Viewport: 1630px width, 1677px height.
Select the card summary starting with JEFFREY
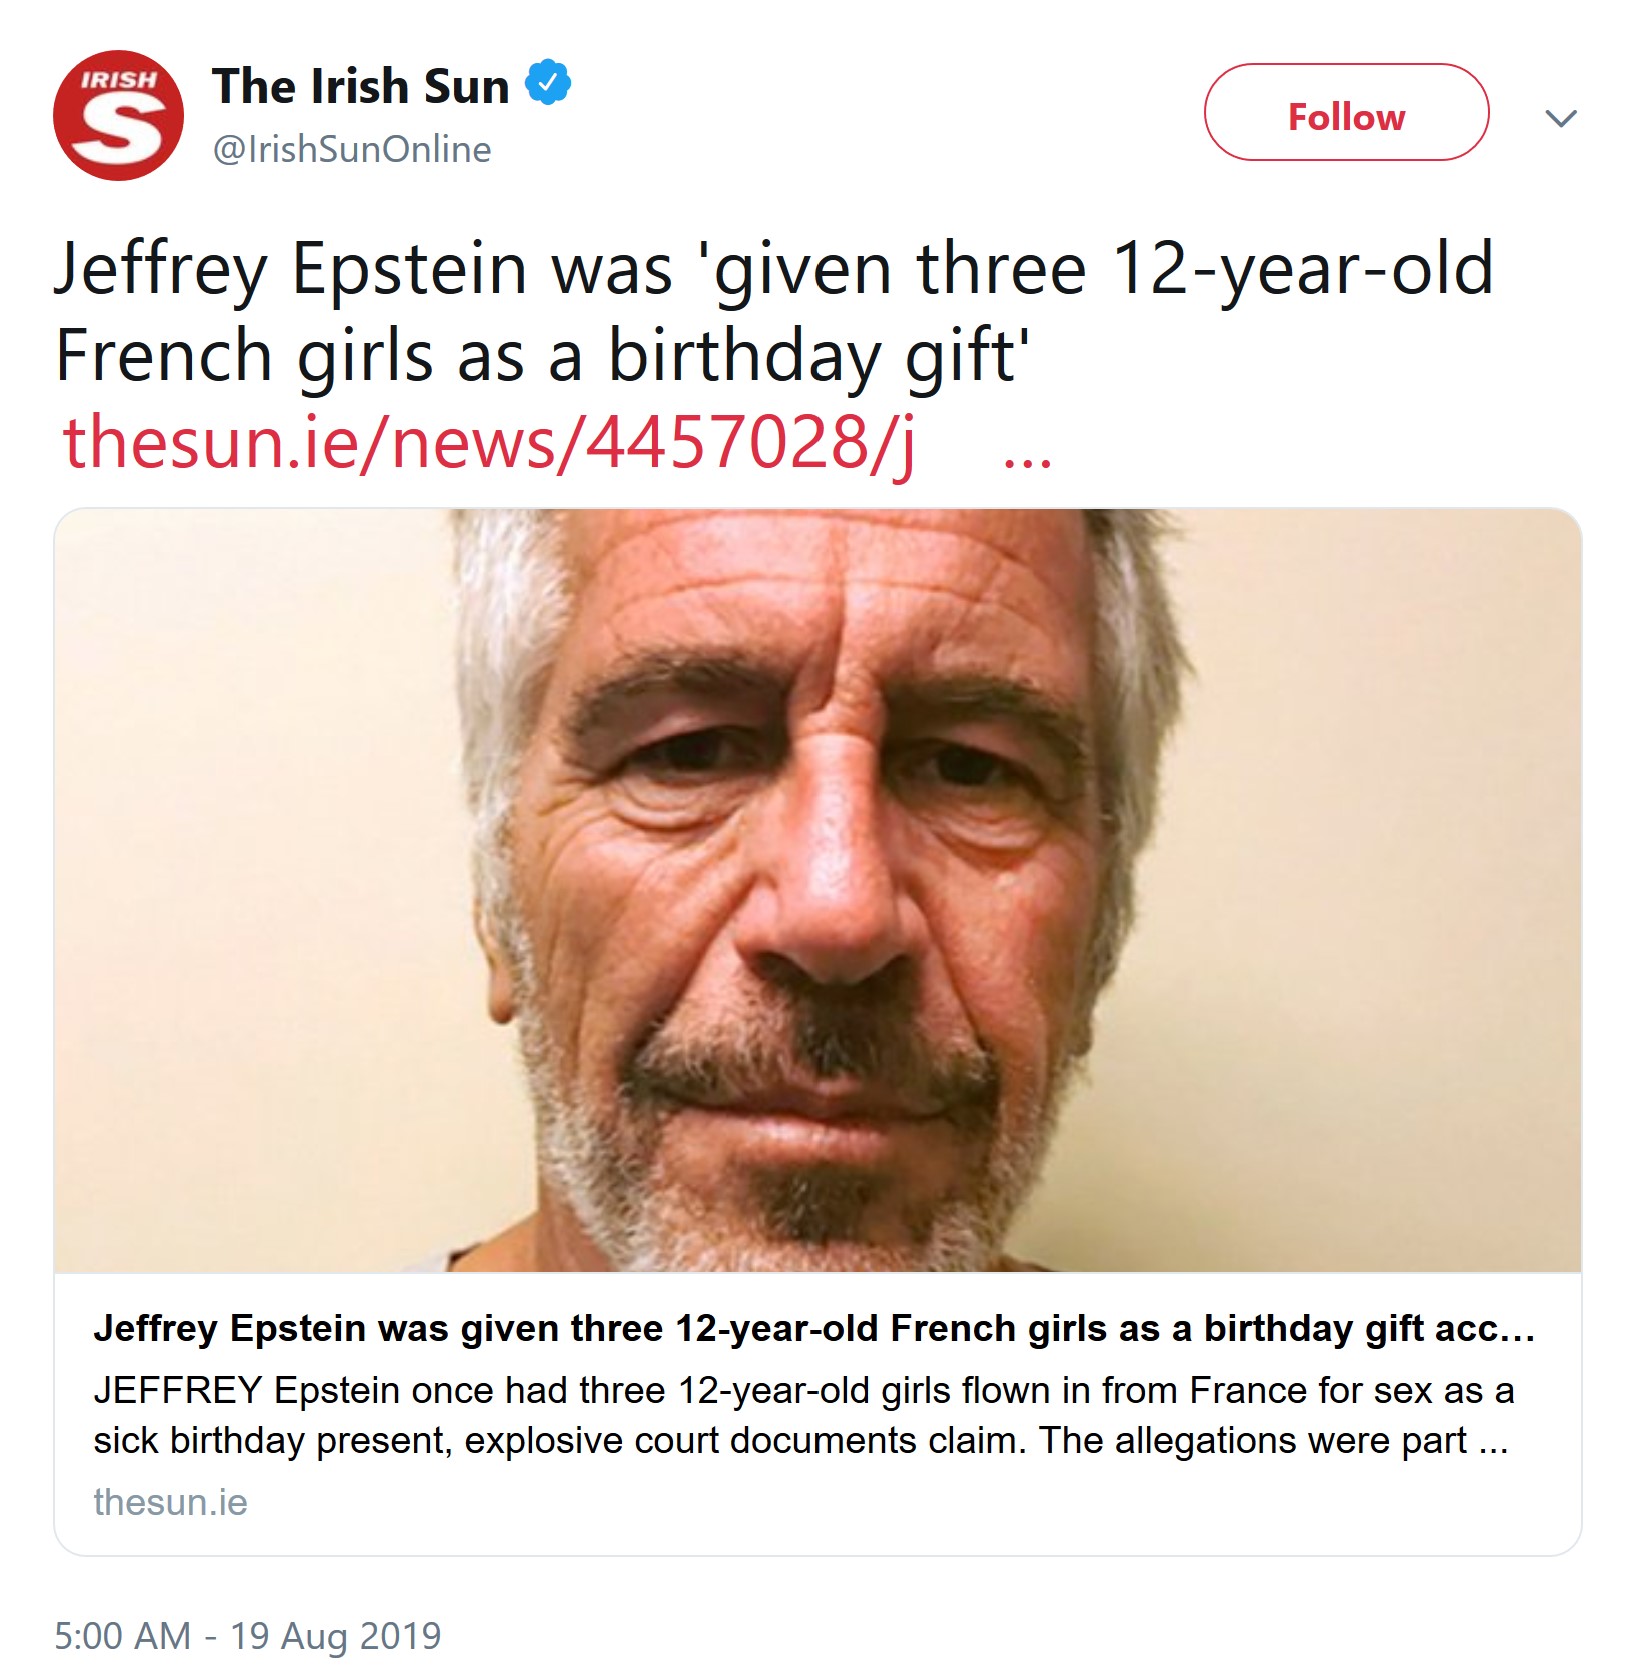[803, 1415]
